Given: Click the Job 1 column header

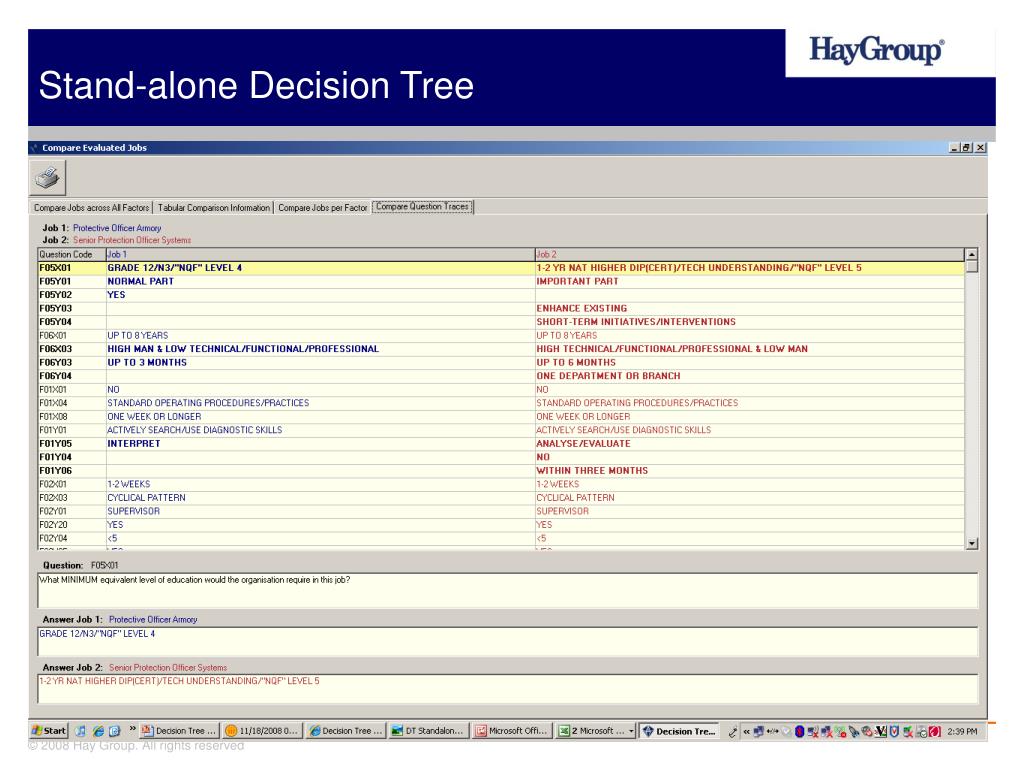Looking at the screenshot, I should [x=320, y=255].
